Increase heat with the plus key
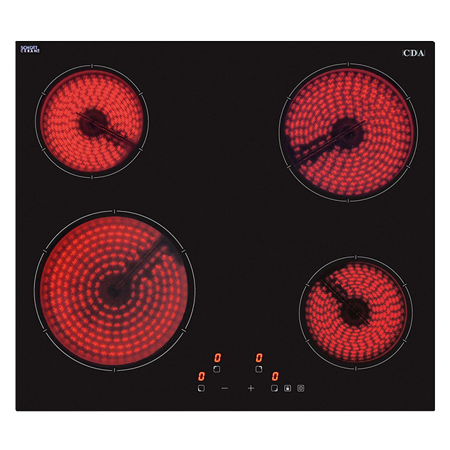 click(x=251, y=388)
